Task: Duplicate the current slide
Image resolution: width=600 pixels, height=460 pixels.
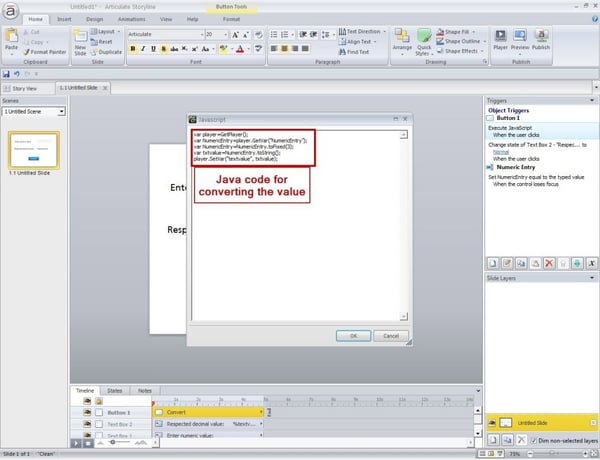Action: tap(106, 52)
